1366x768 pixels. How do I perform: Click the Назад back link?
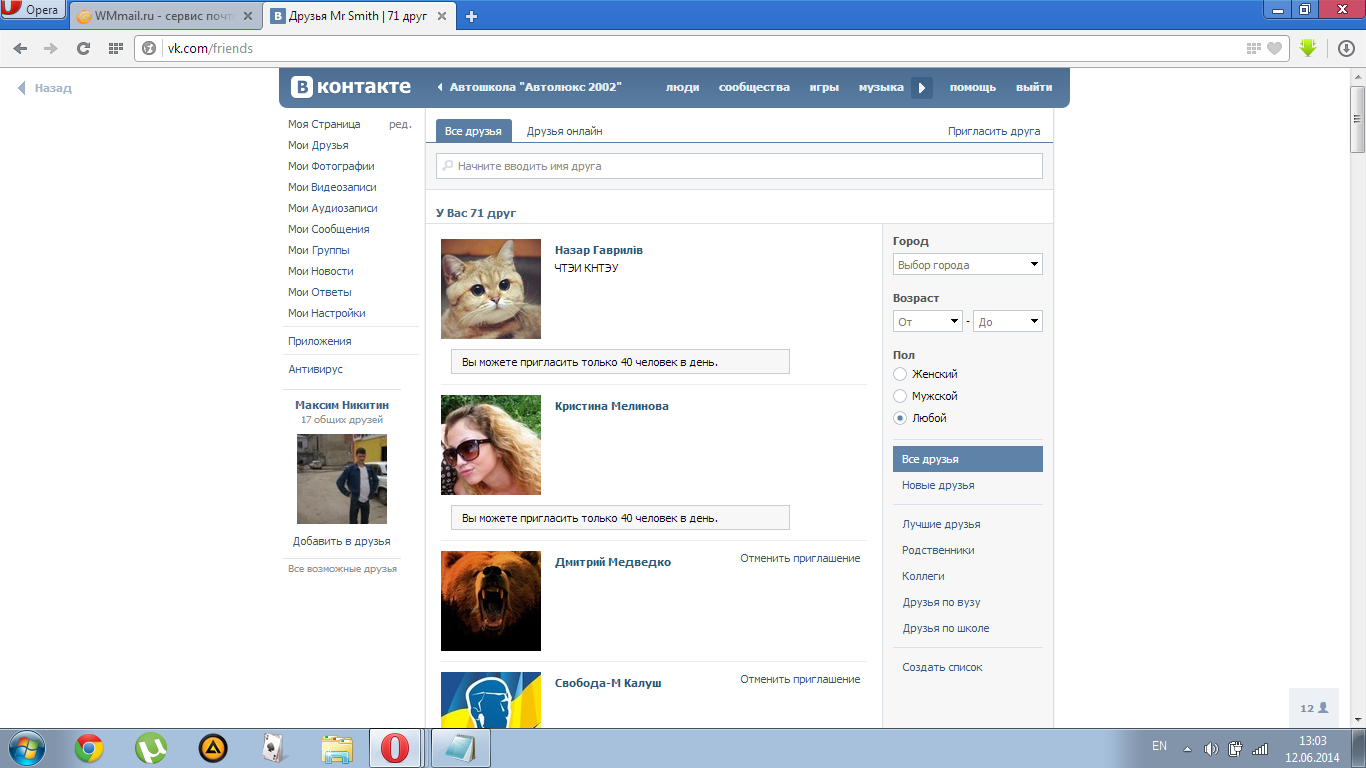pos(45,88)
